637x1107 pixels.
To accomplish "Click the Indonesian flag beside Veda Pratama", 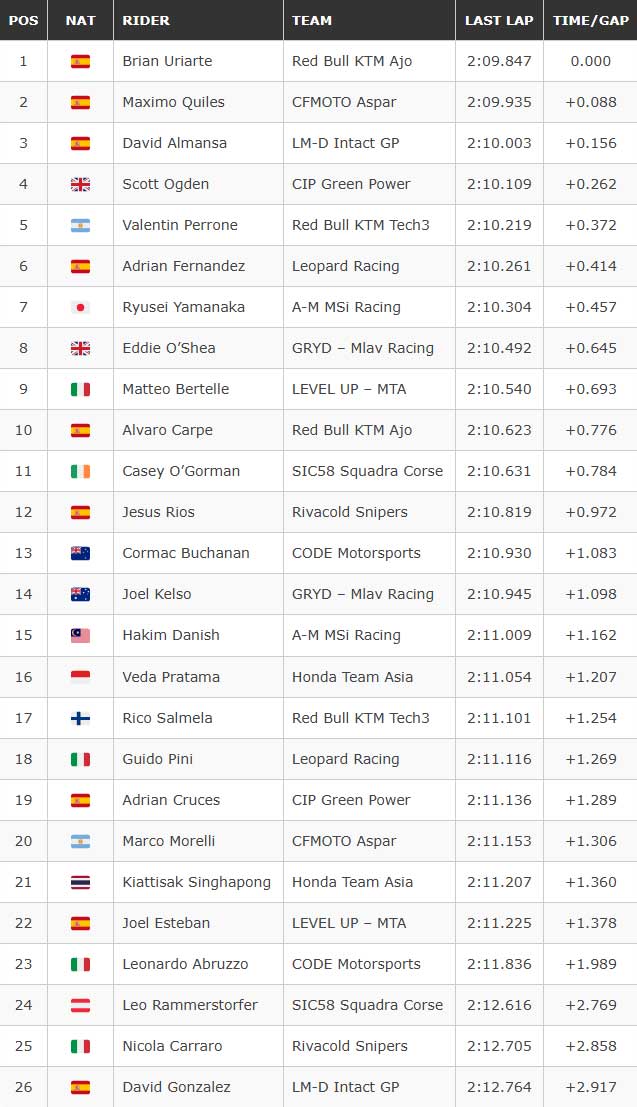I will point(80,677).
